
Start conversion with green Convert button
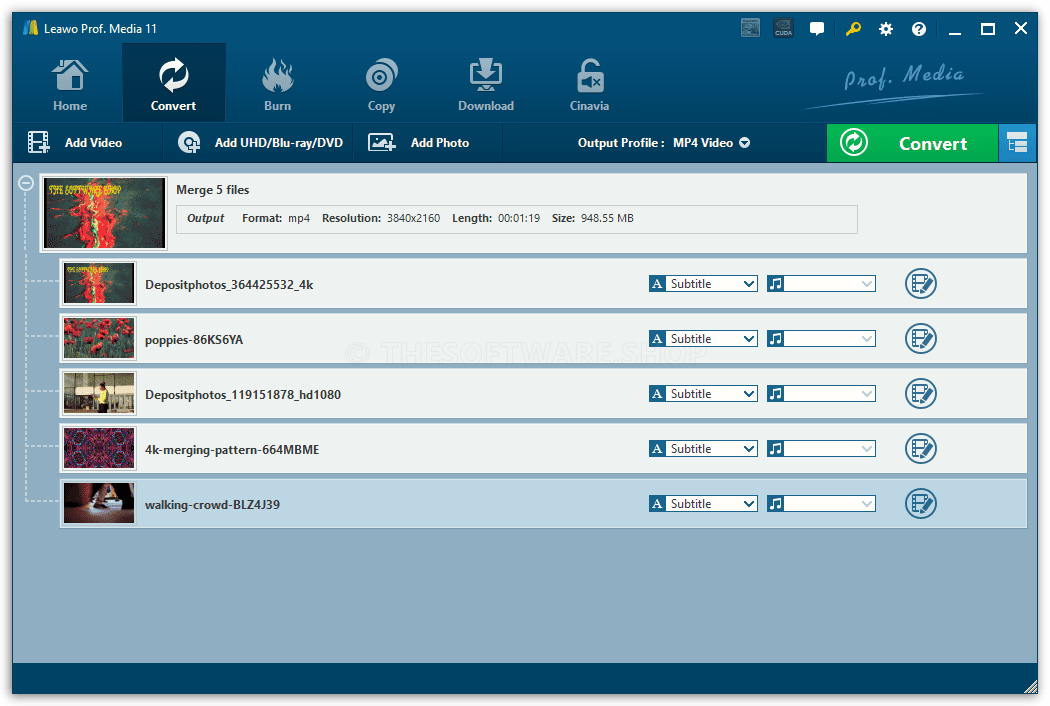click(912, 143)
